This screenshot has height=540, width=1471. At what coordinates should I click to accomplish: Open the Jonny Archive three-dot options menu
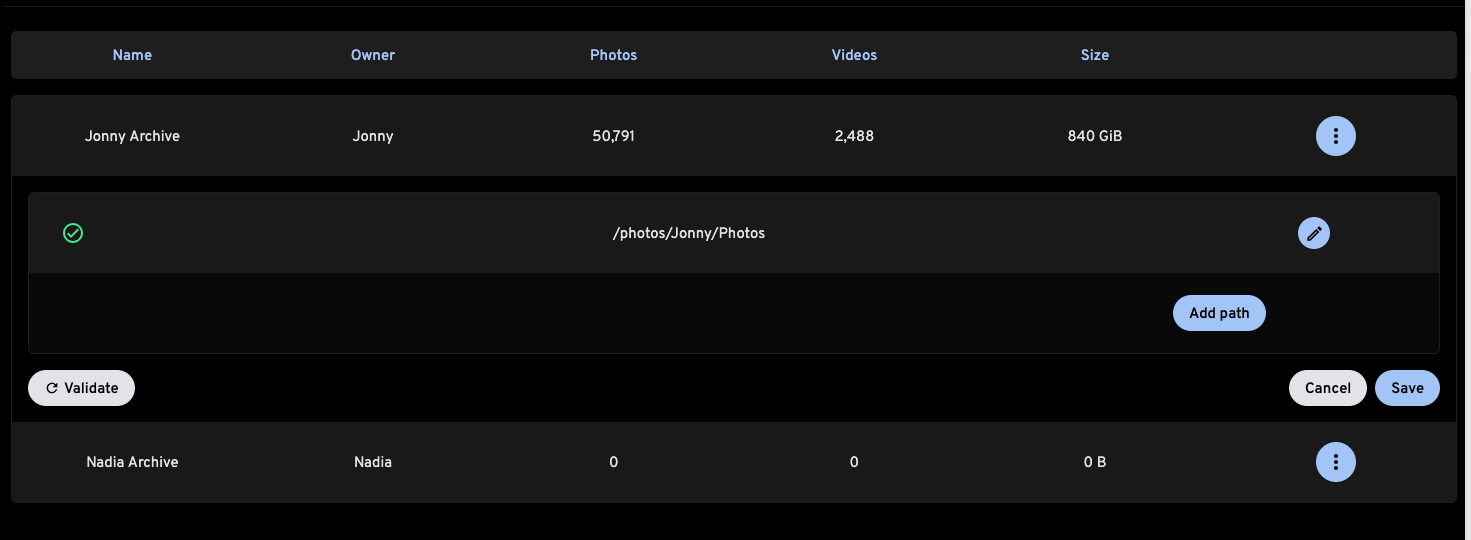click(1335, 136)
